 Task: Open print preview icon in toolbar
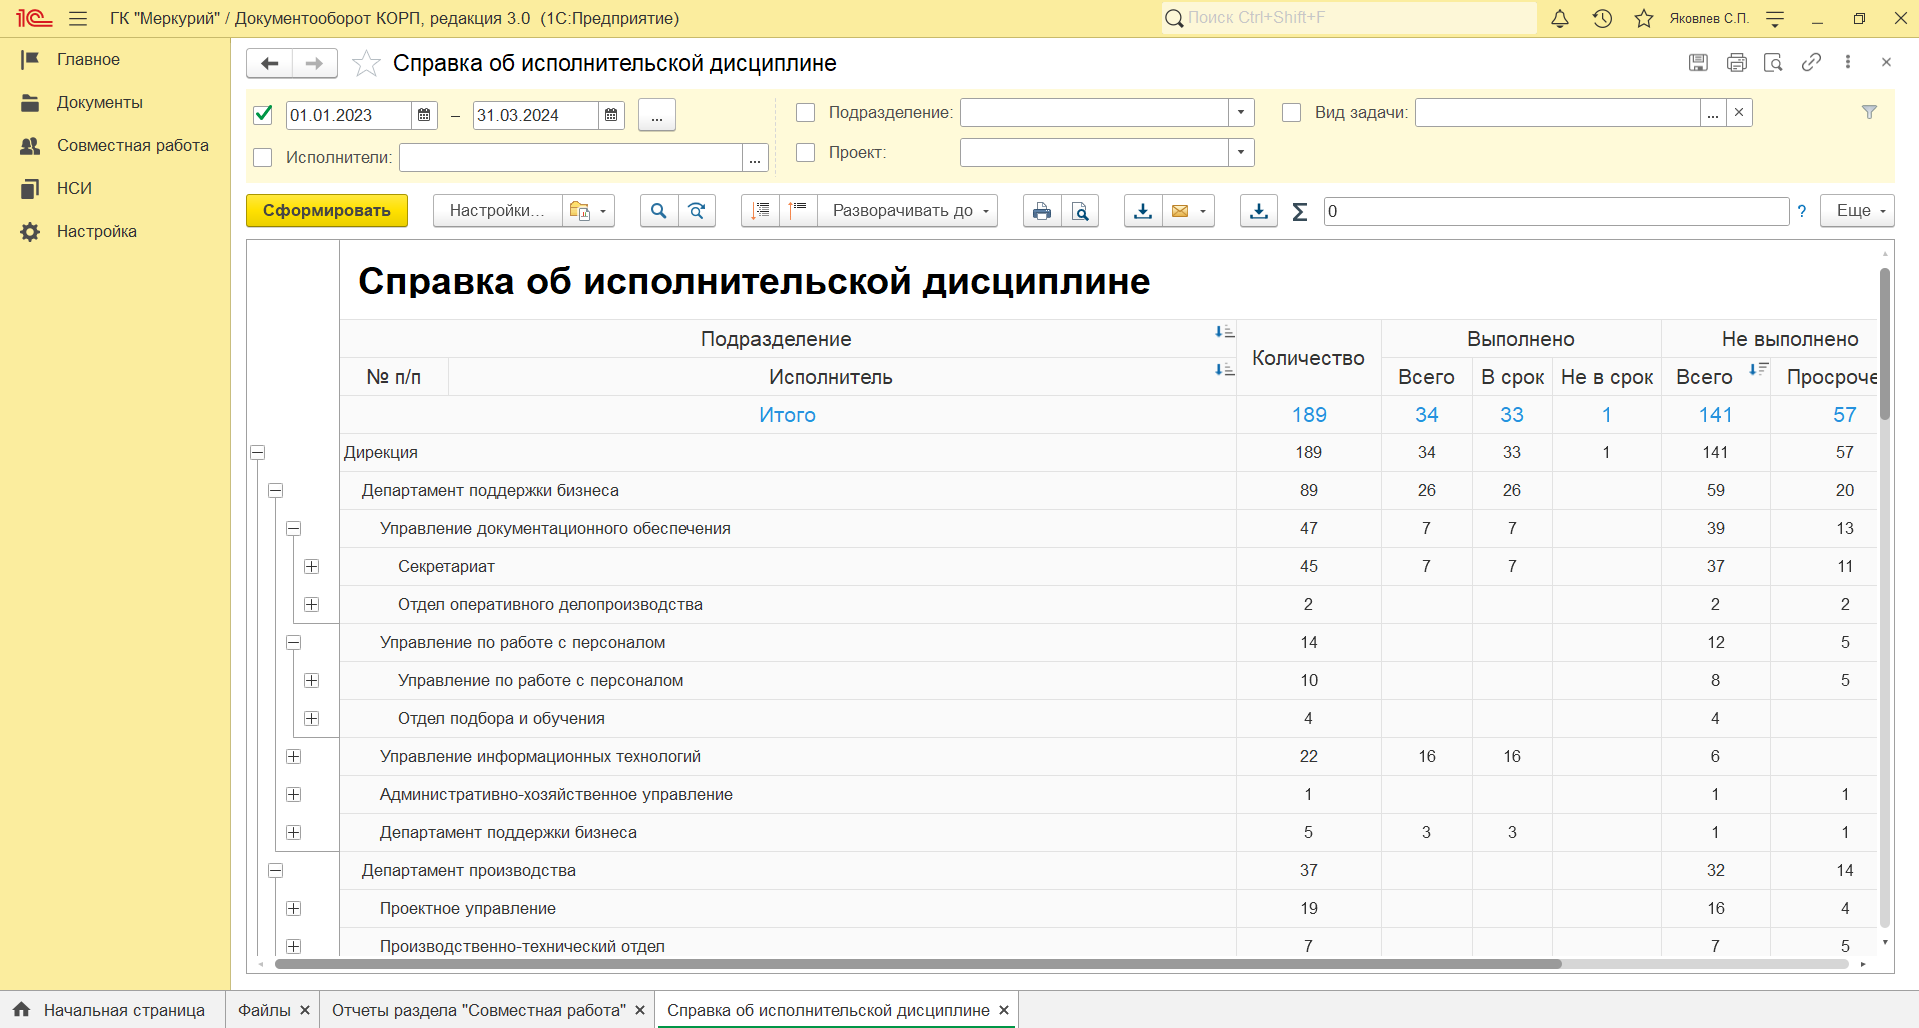tap(1080, 211)
